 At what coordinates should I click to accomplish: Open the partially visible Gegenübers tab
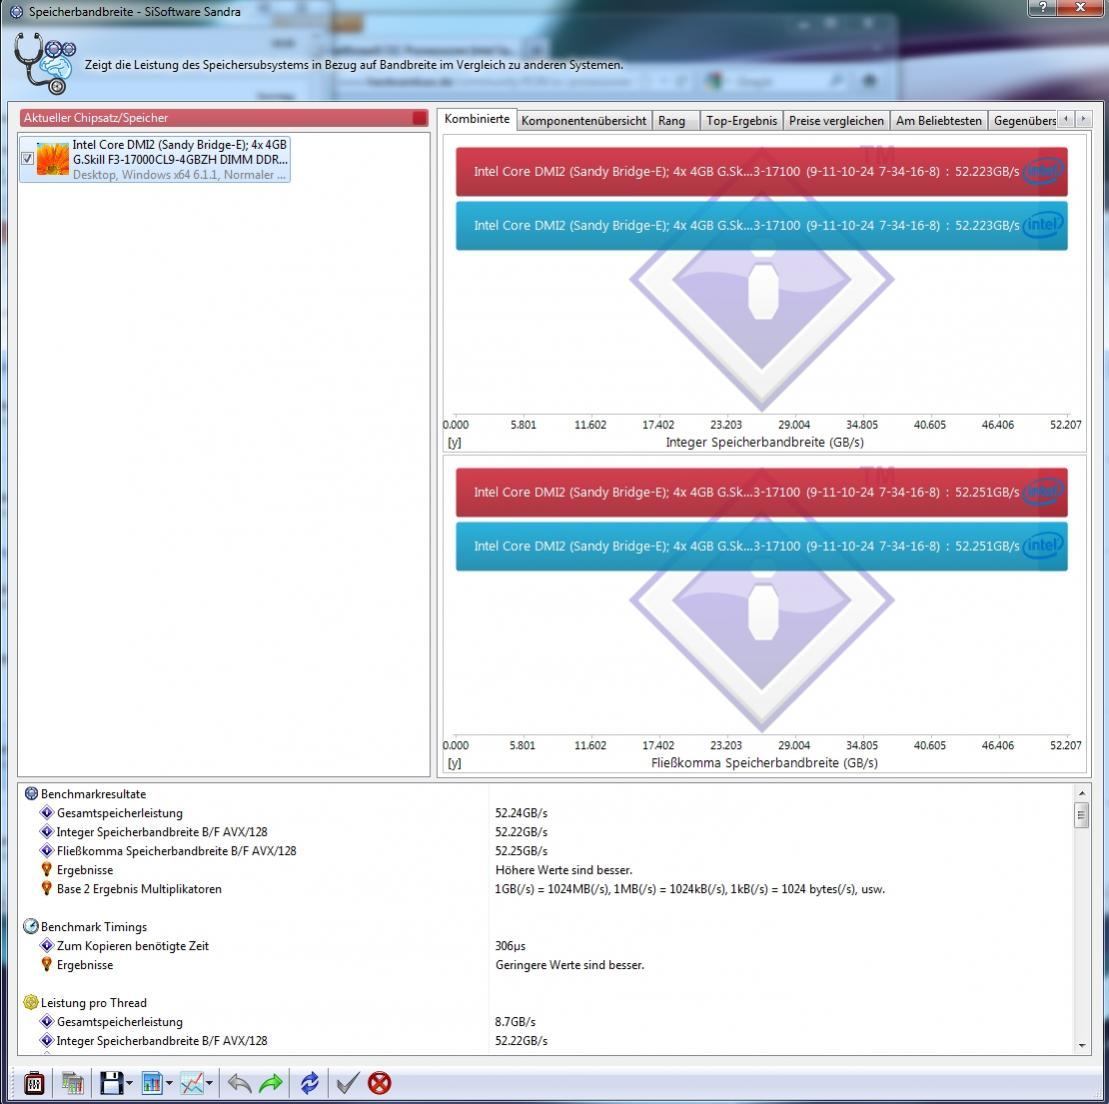pyautogui.click(x=1023, y=121)
